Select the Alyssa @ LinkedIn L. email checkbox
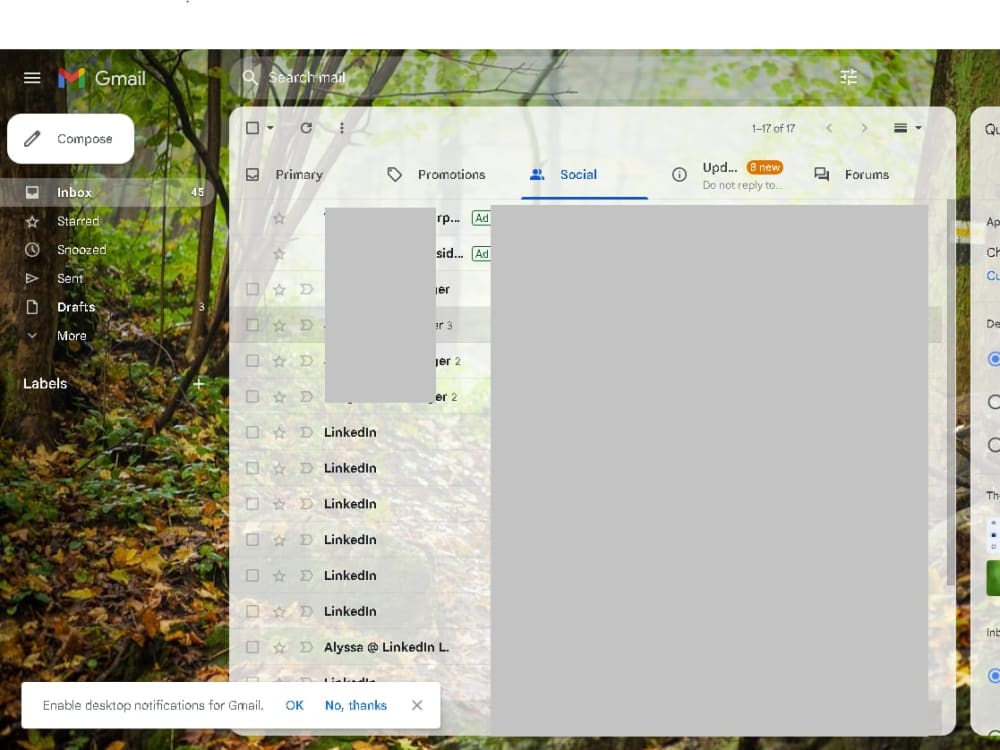 pos(253,647)
